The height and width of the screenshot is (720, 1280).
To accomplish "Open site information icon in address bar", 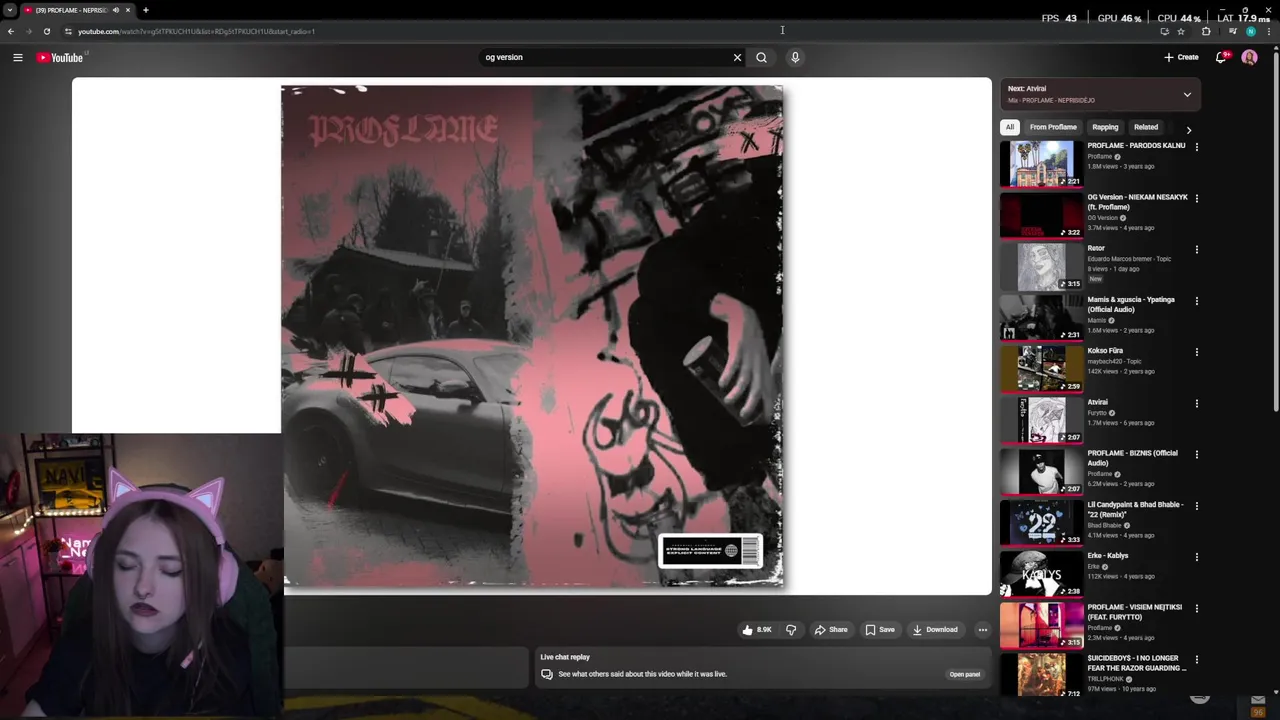I will click(68, 31).
